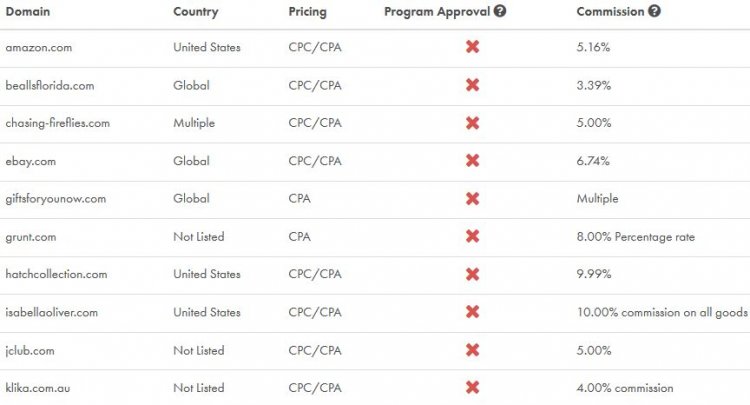Click the red X for isabellaoliver.com
The image size is (750, 405).
[472, 312]
